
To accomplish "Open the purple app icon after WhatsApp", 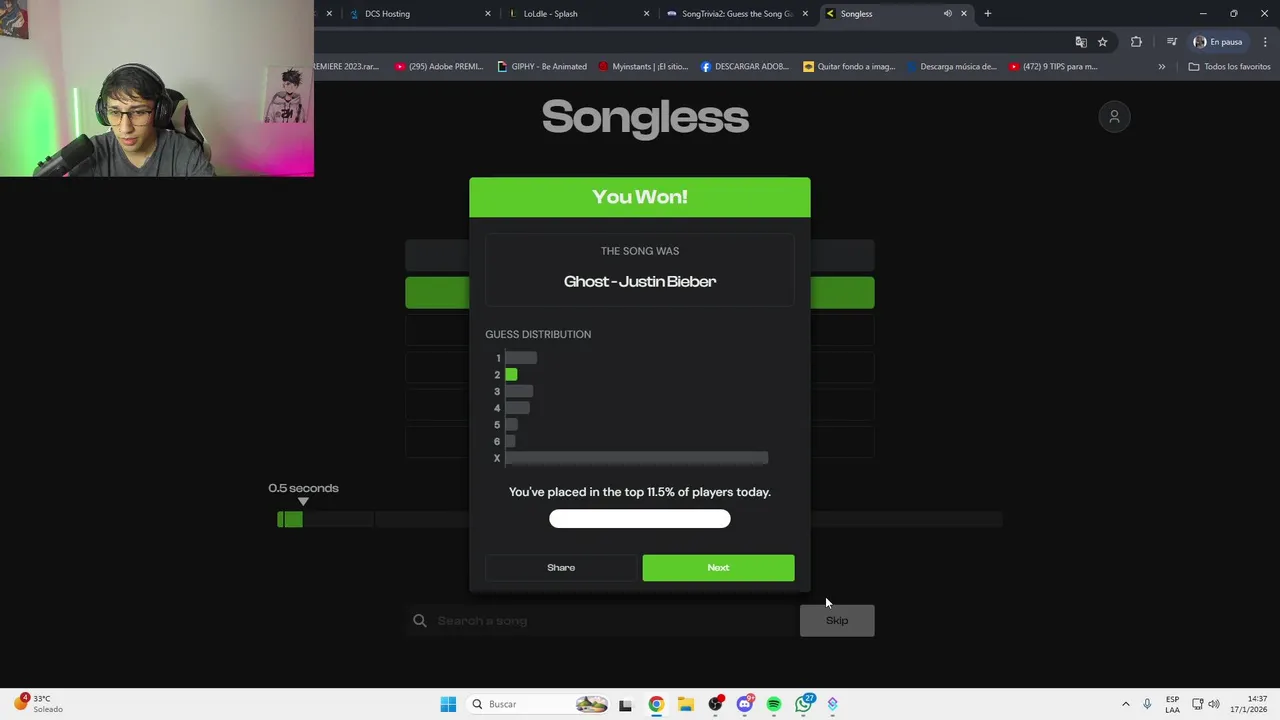I will pyautogui.click(x=833, y=704).
